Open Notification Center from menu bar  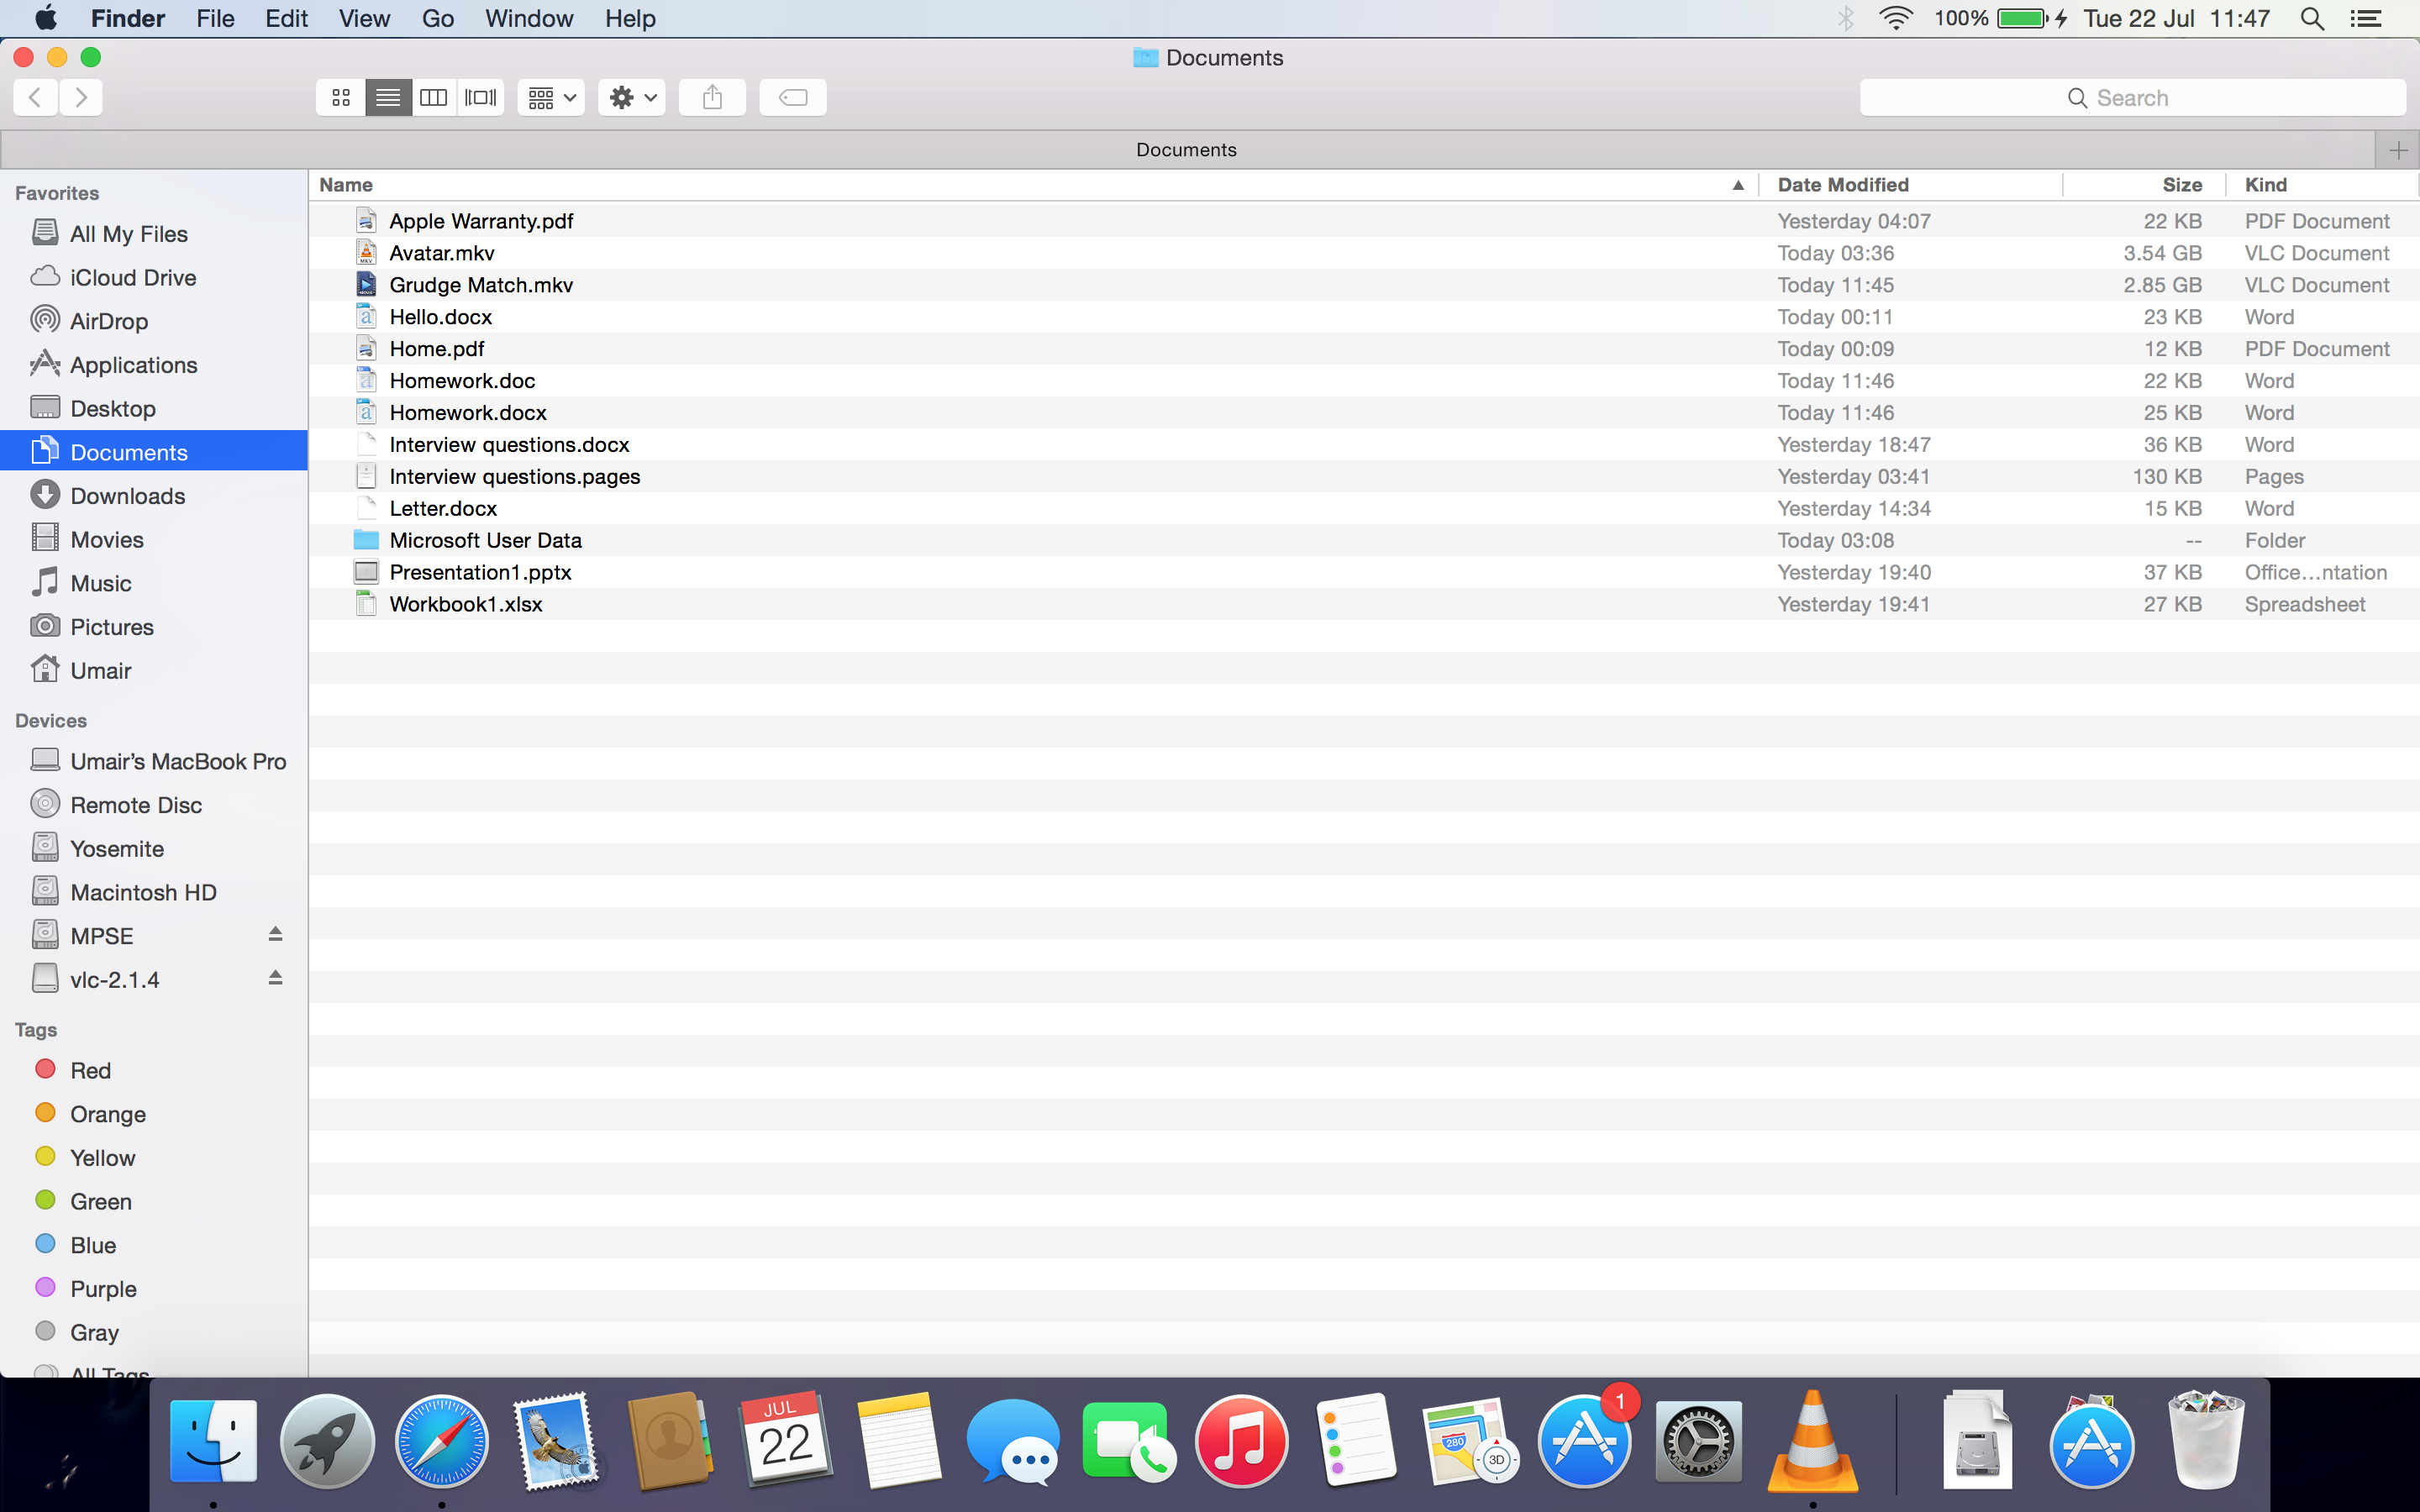click(x=2366, y=18)
